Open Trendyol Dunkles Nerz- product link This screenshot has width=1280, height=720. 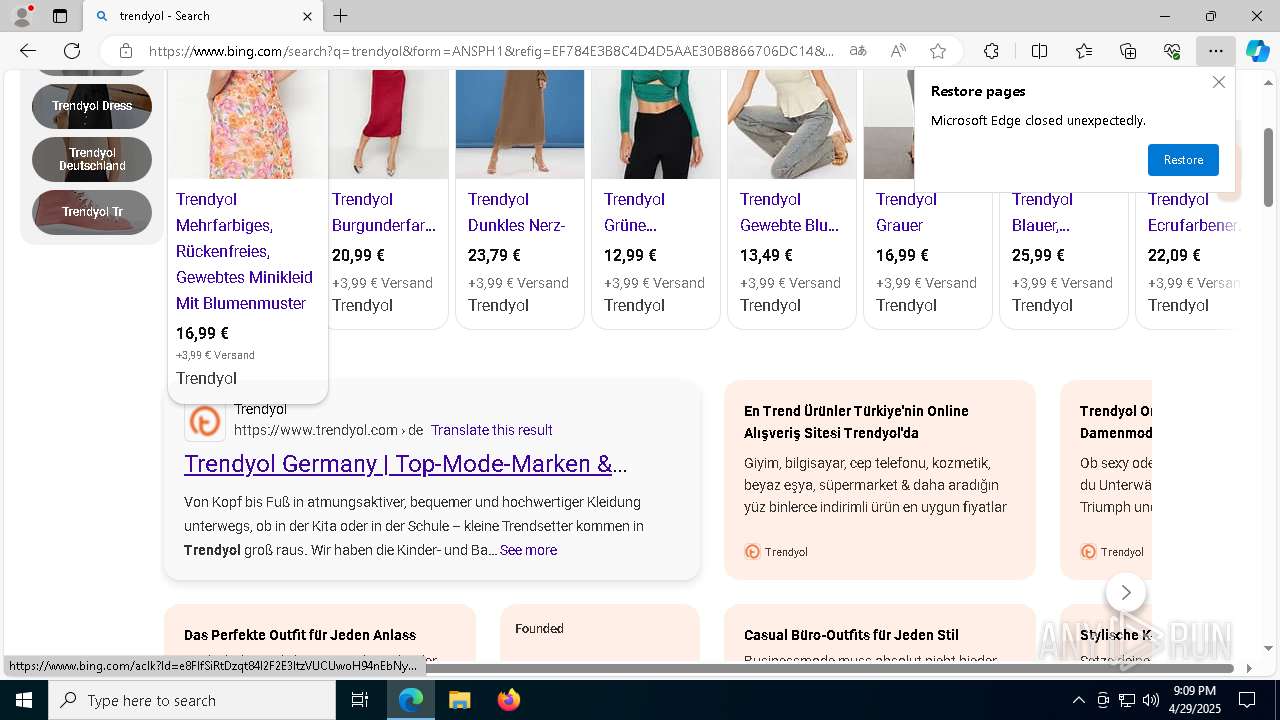pyautogui.click(x=517, y=212)
